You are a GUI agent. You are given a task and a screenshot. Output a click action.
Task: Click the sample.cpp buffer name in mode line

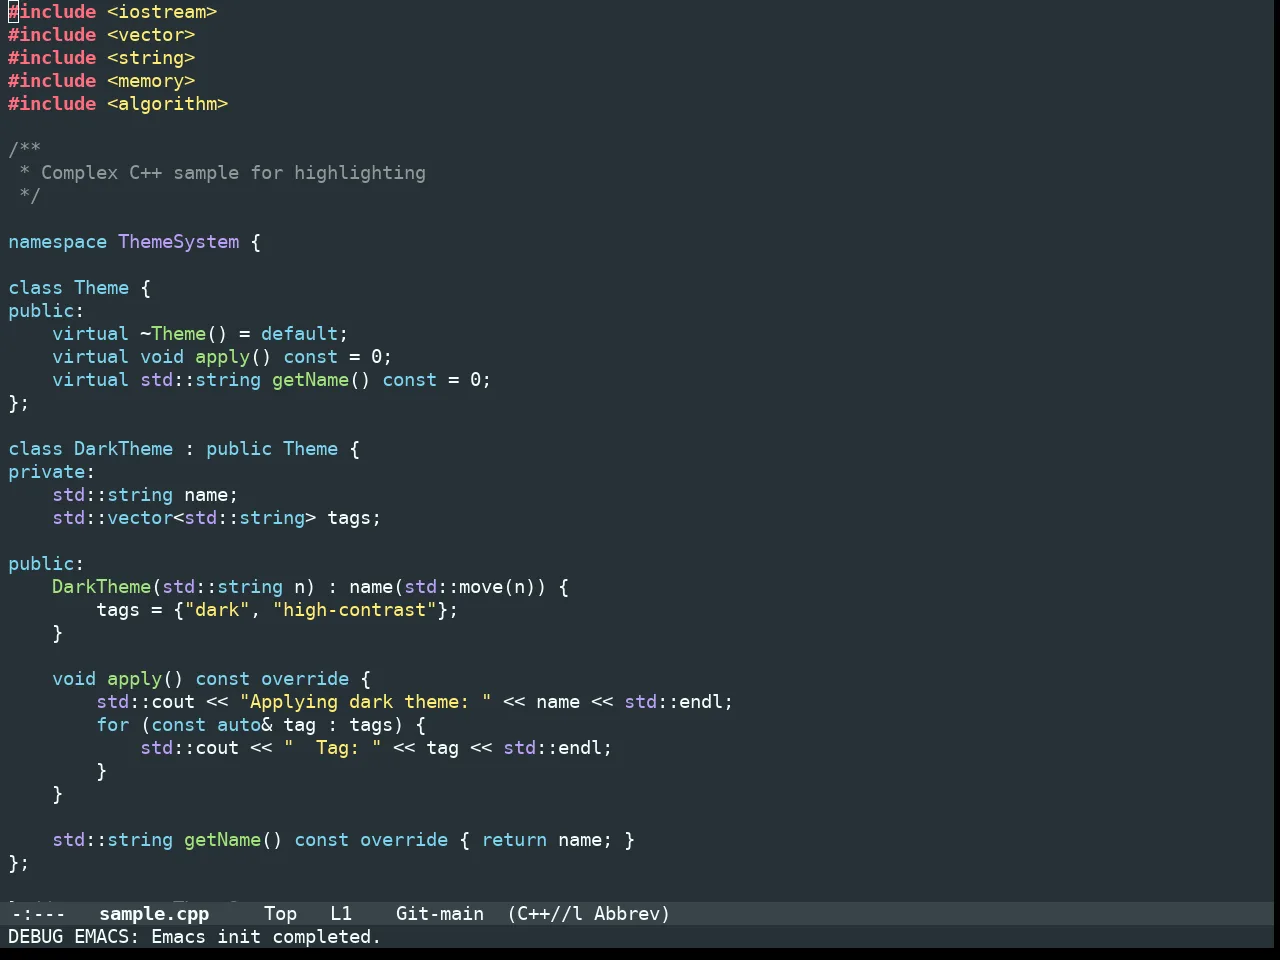(154, 913)
